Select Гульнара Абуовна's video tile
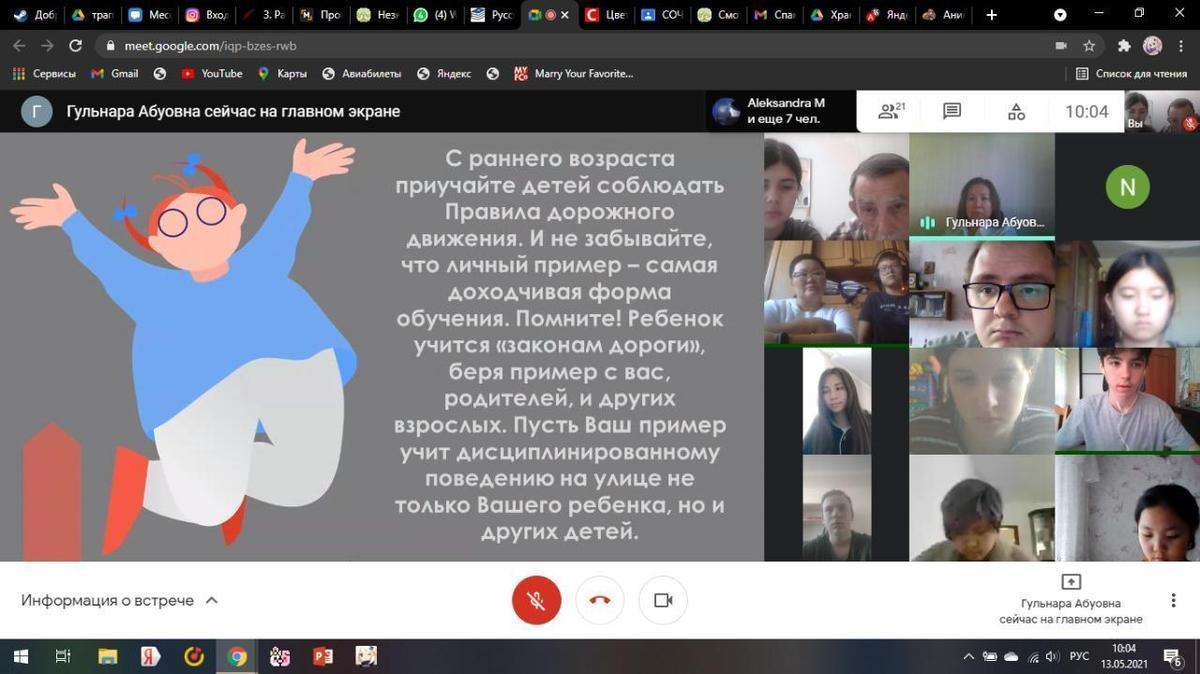Viewport: 1200px width, 674px height. [981, 186]
